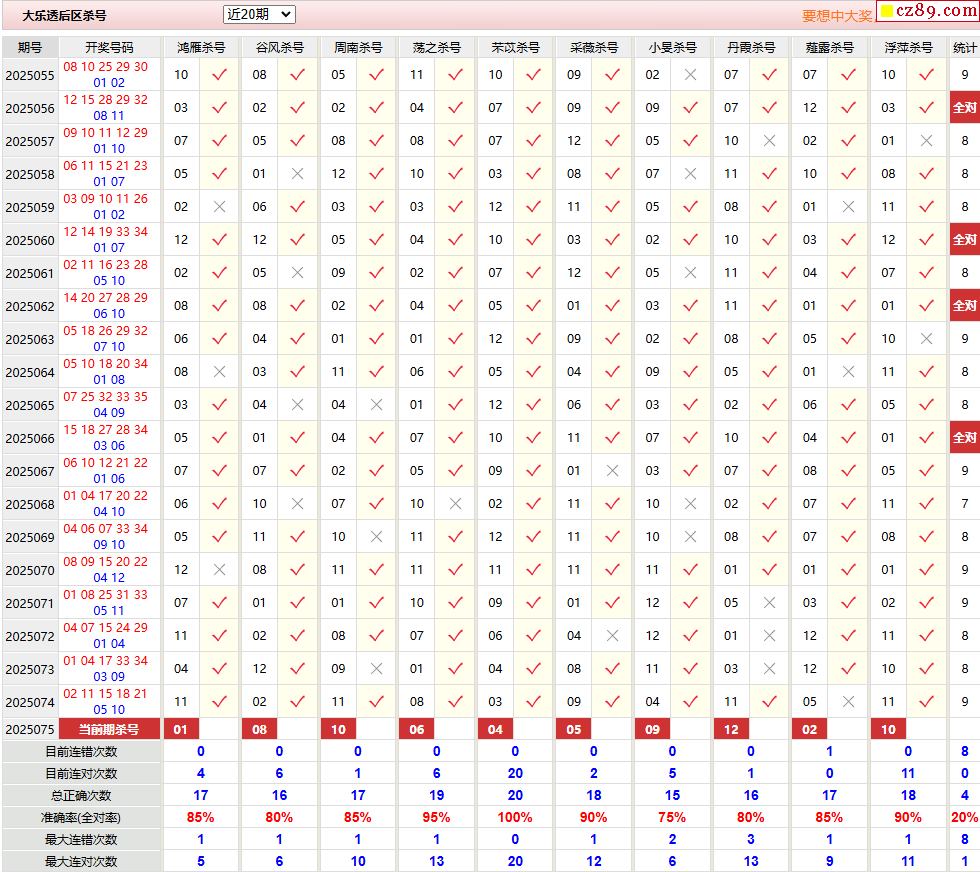
Task: Click the red checkmark for 浮萍杀号 in row 2025074
Action: [x=926, y=702]
